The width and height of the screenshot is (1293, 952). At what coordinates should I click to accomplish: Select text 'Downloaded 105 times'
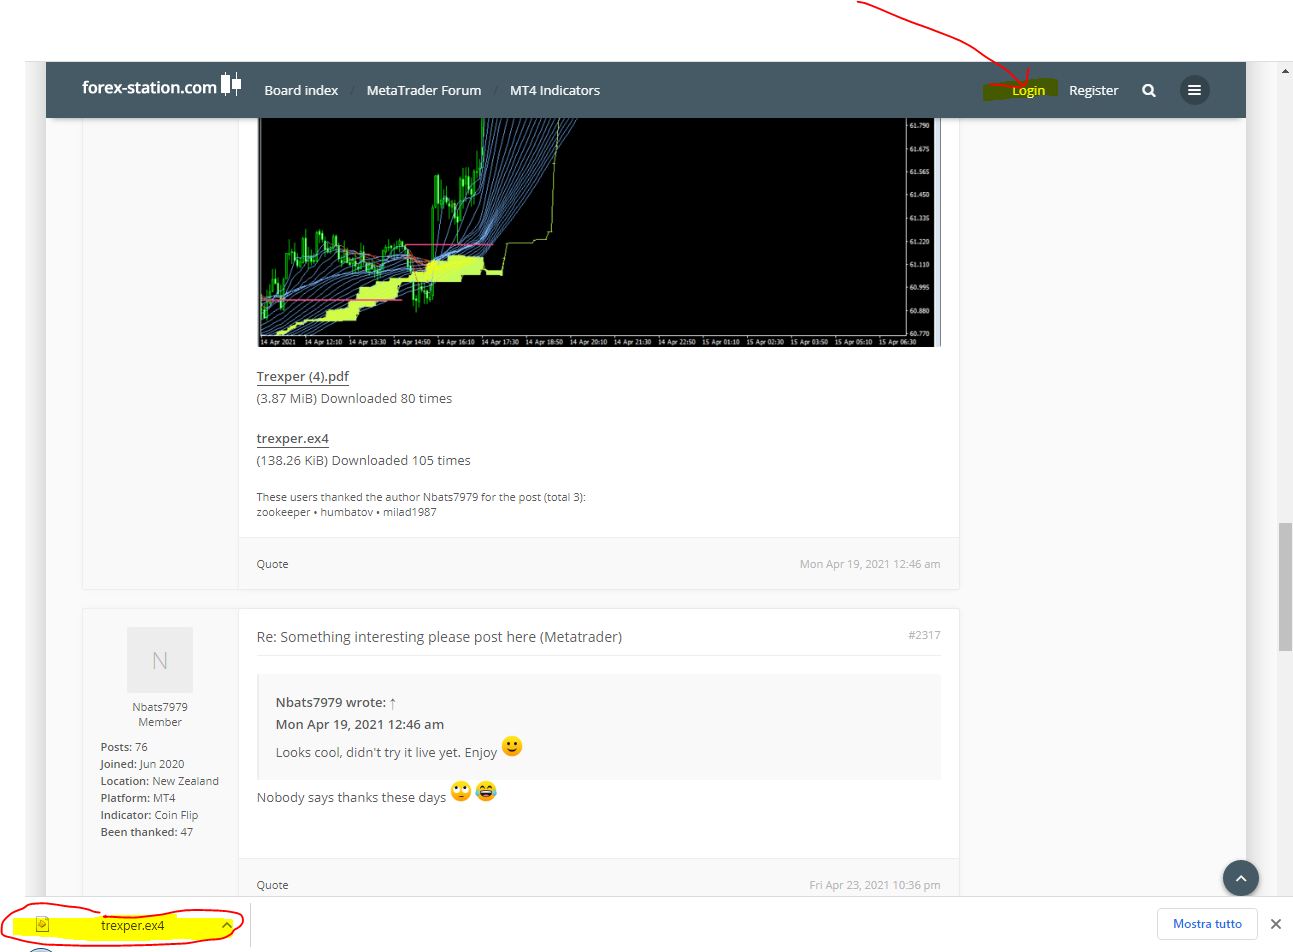pyautogui.click(x=401, y=461)
